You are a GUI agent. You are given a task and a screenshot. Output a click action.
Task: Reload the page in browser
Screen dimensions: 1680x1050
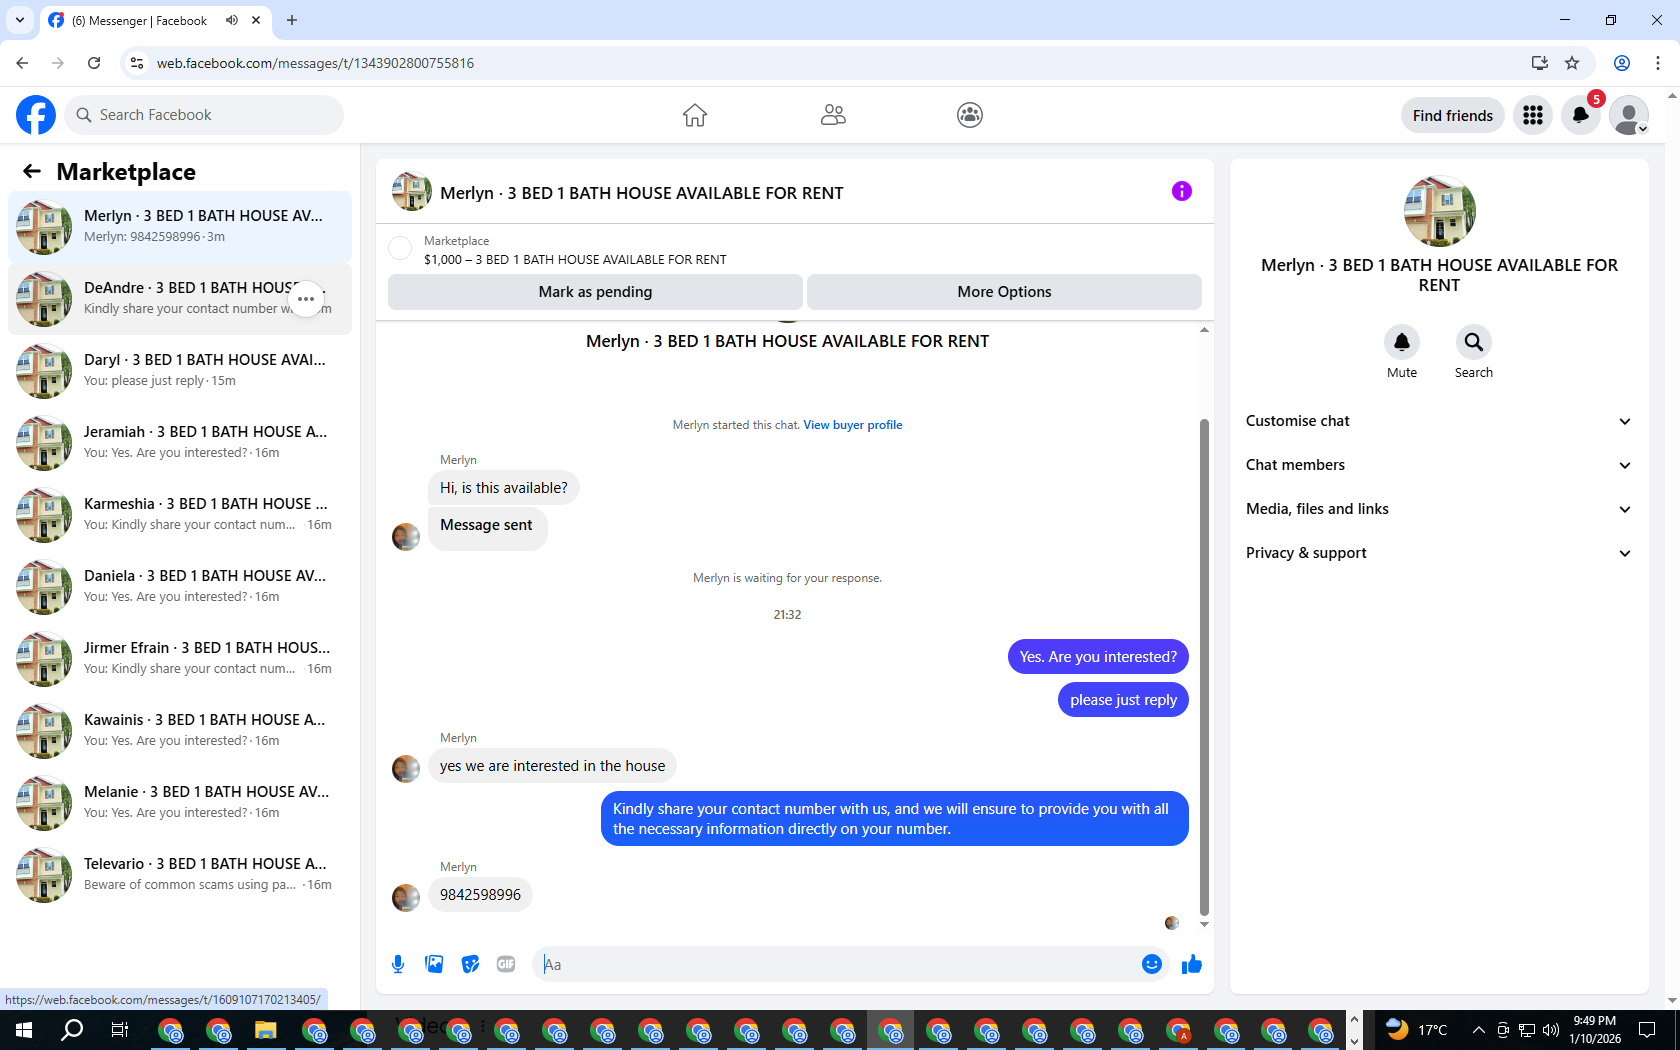coord(94,63)
